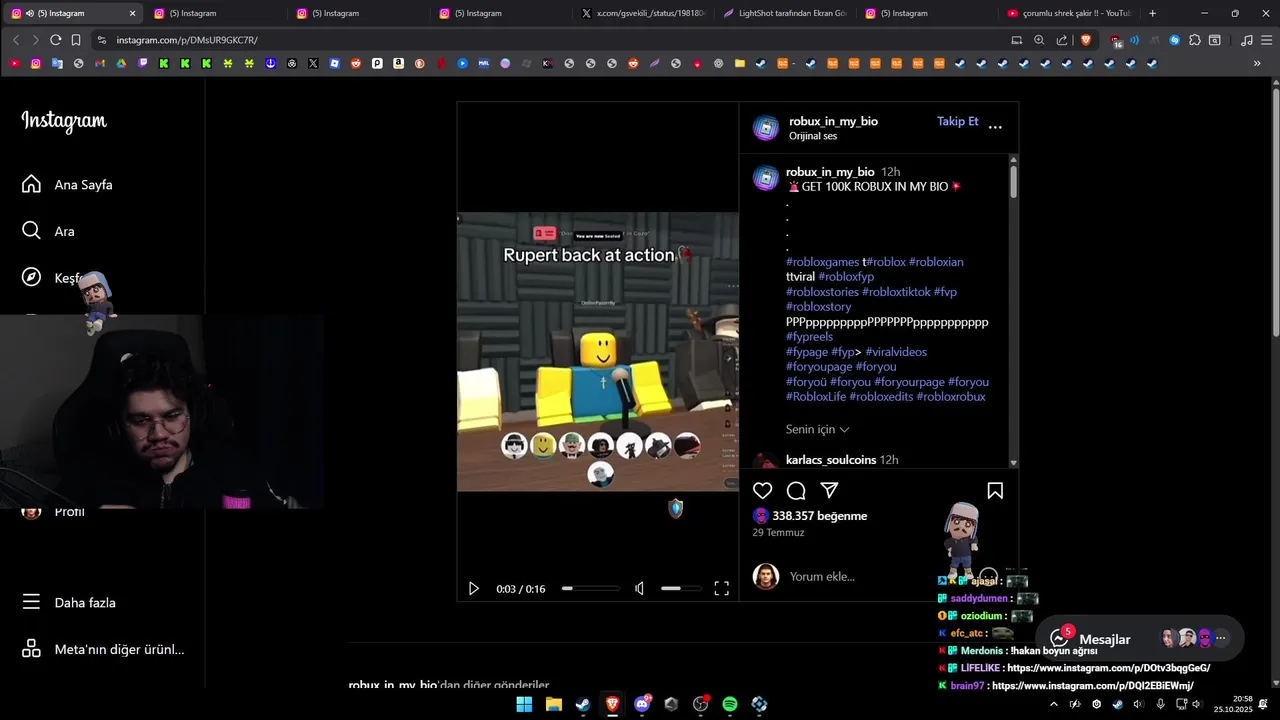Image resolution: width=1280 pixels, height=720 pixels.
Task: Open the new tab plus button
Action: tap(1153, 13)
